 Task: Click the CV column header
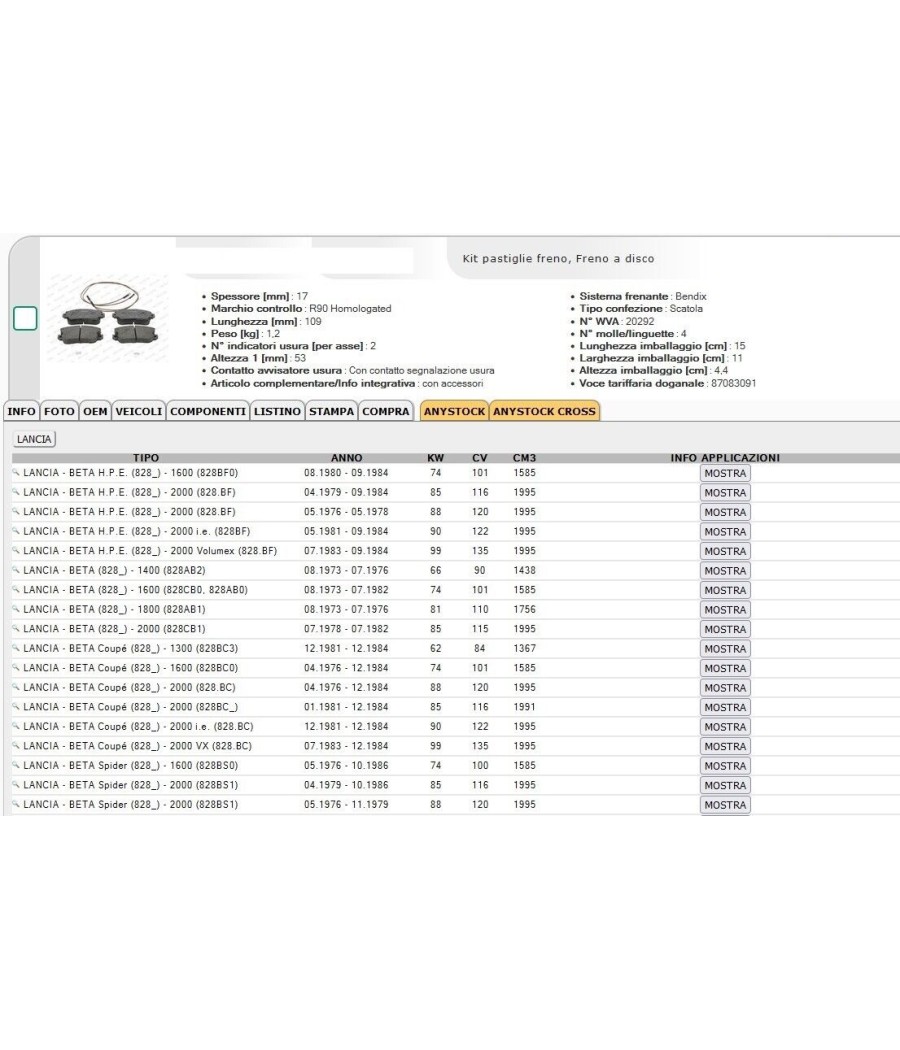479,458
